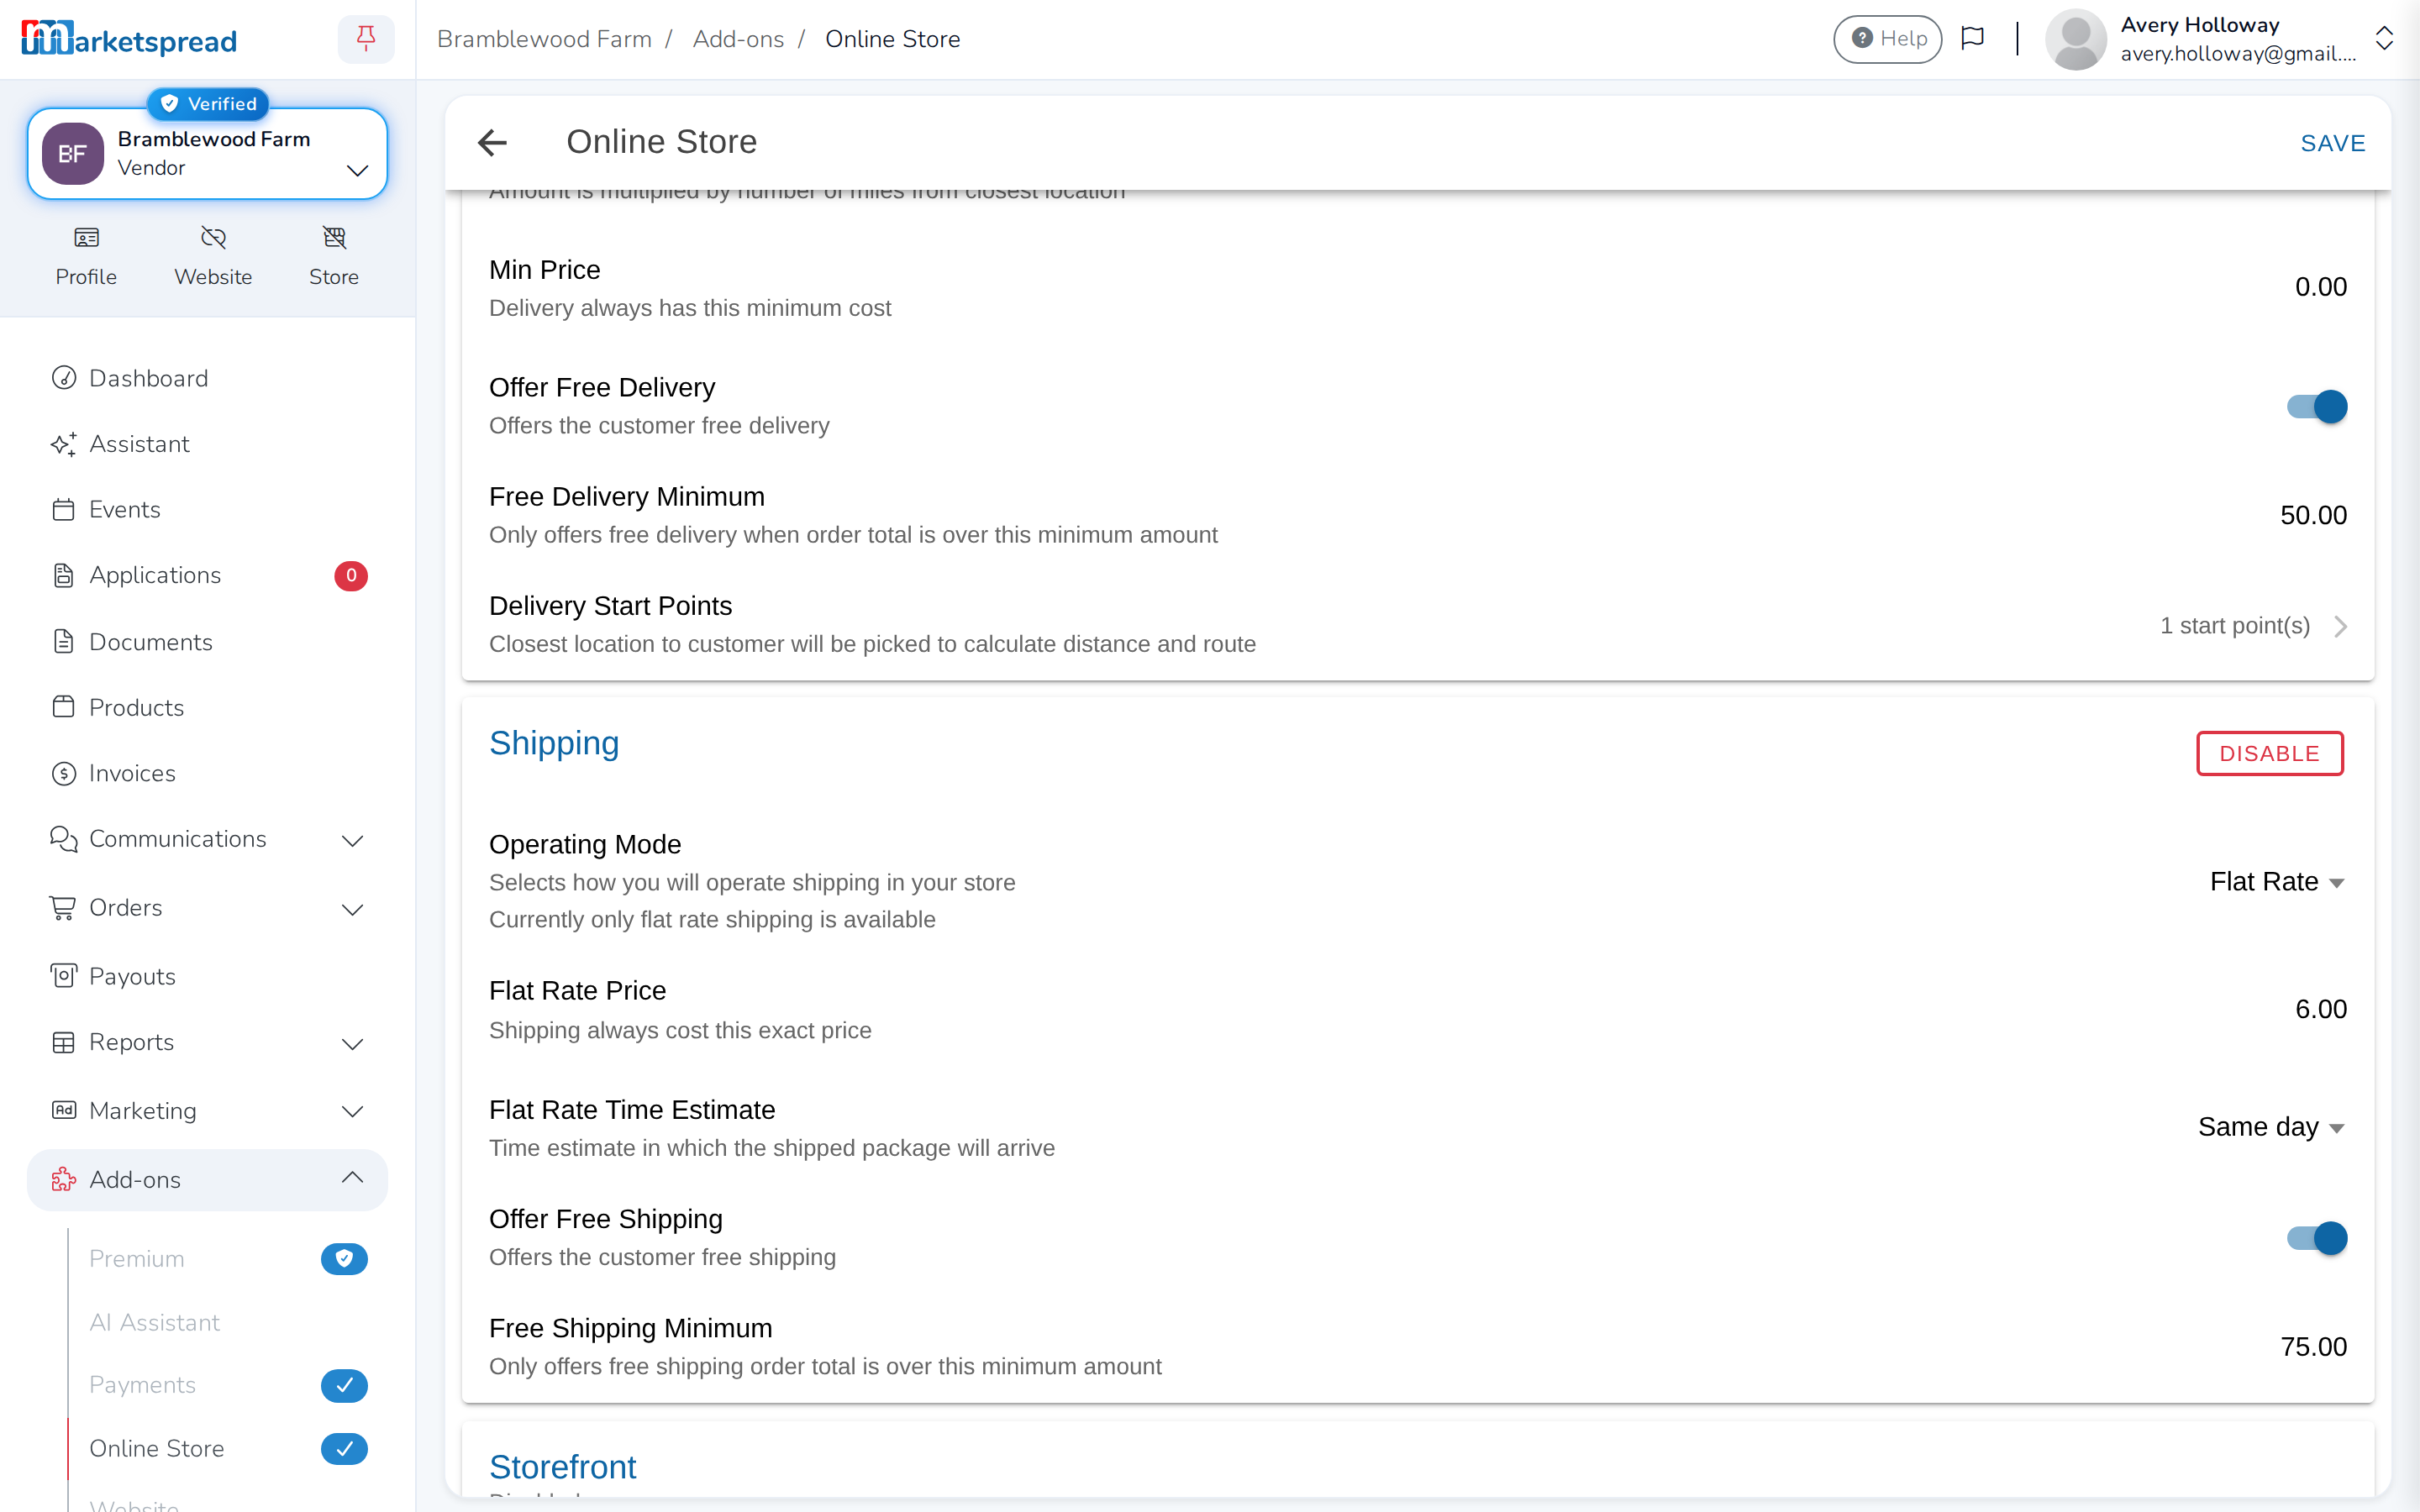Image resolution: width=2420 pixels, height=1512 pixels.
Task: Toggle the Online Store add-on checkmark
Action: [344, 1448]
